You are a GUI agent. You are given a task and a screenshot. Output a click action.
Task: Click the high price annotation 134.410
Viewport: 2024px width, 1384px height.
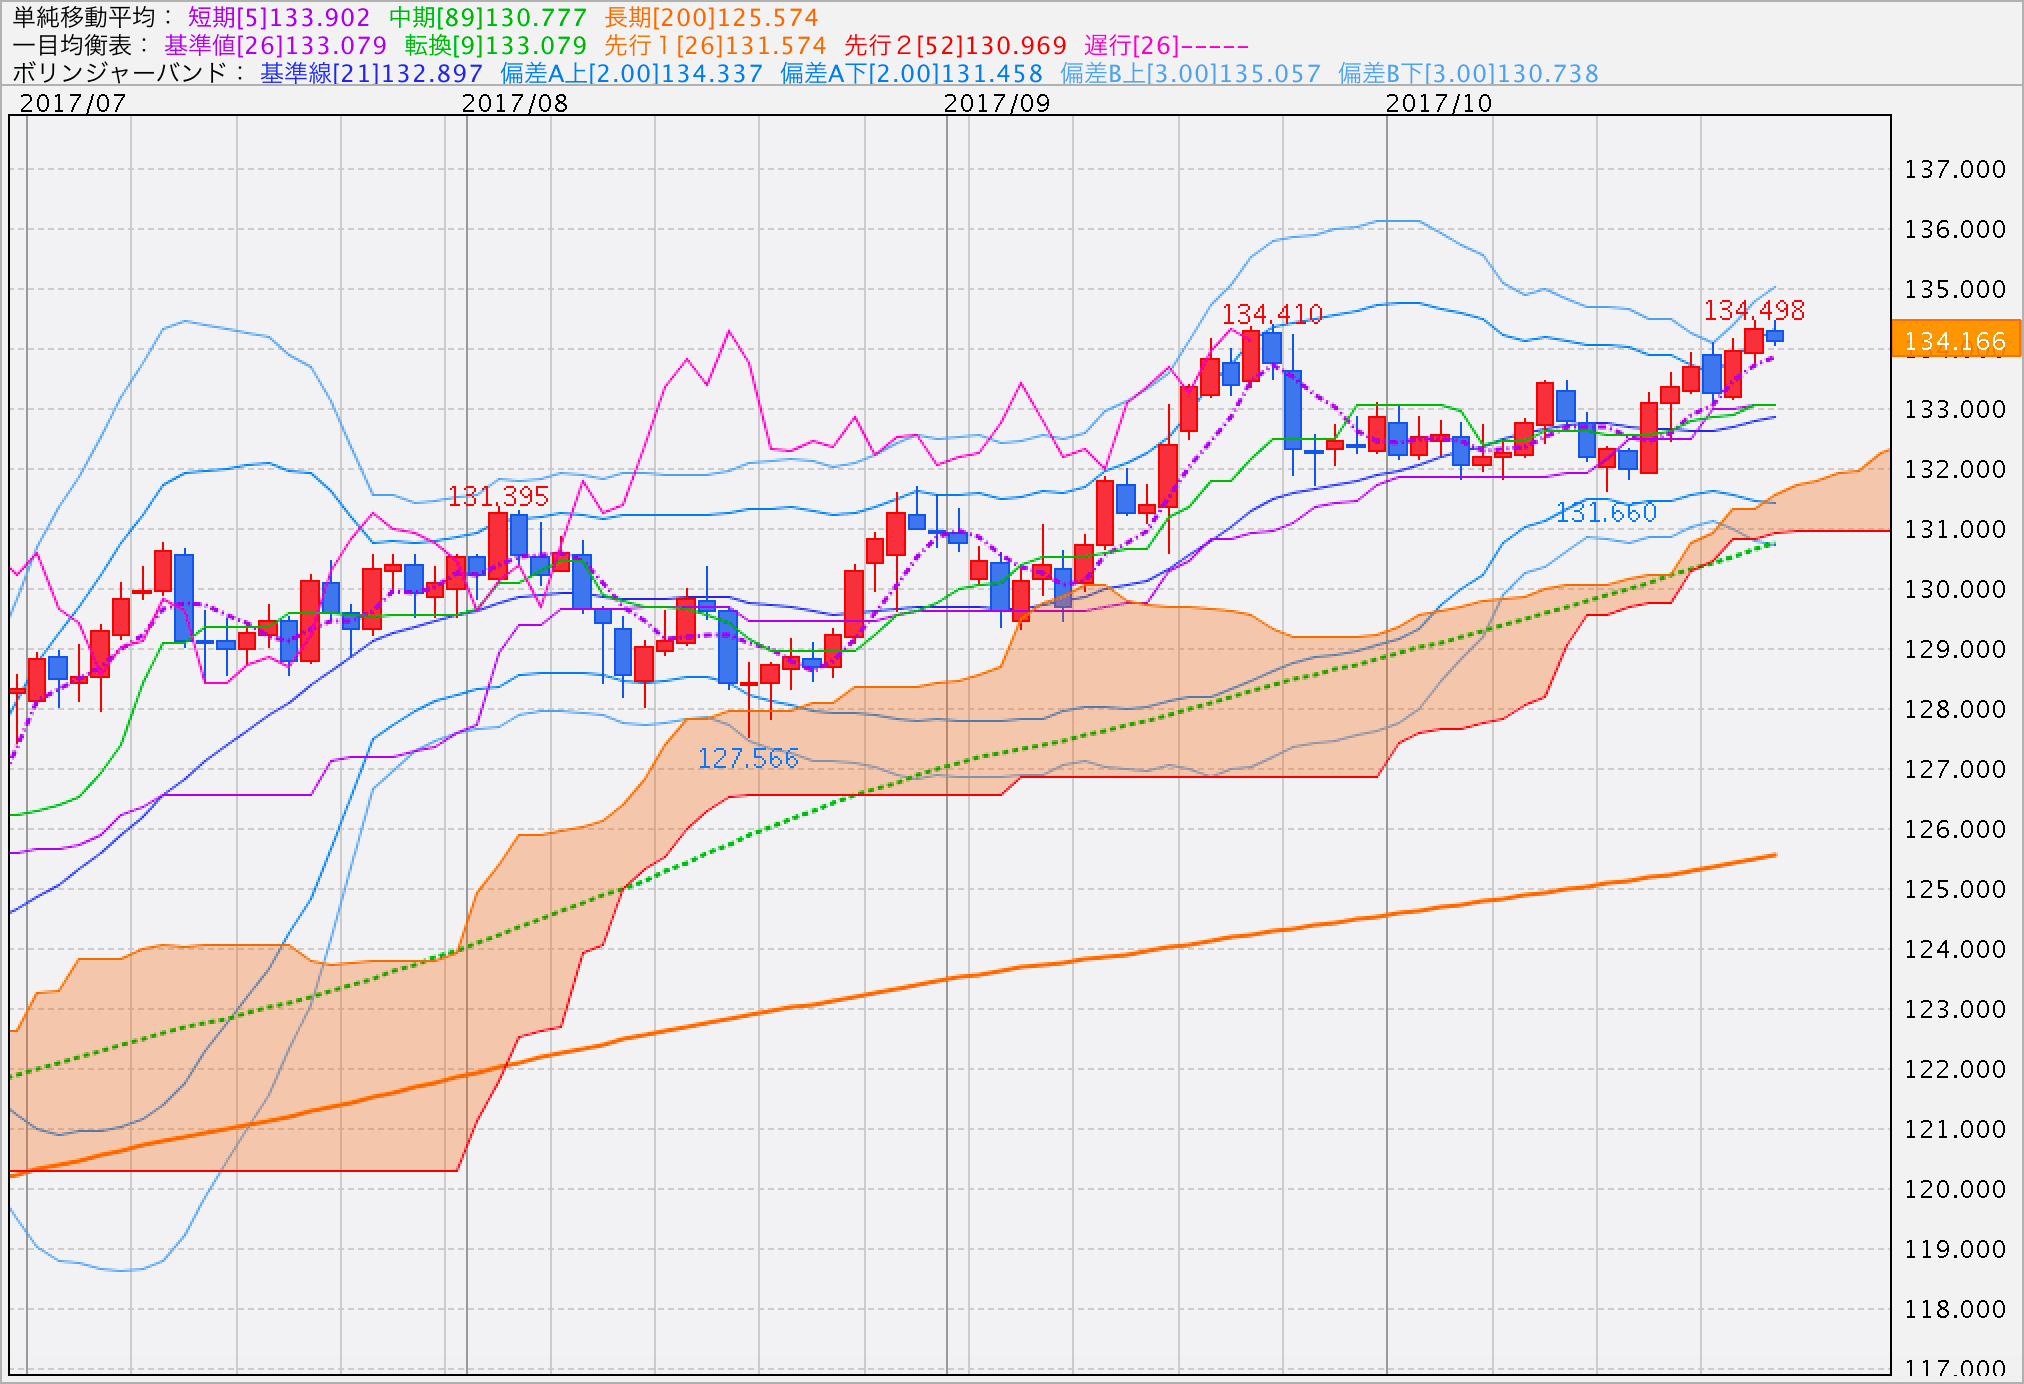1272,314
